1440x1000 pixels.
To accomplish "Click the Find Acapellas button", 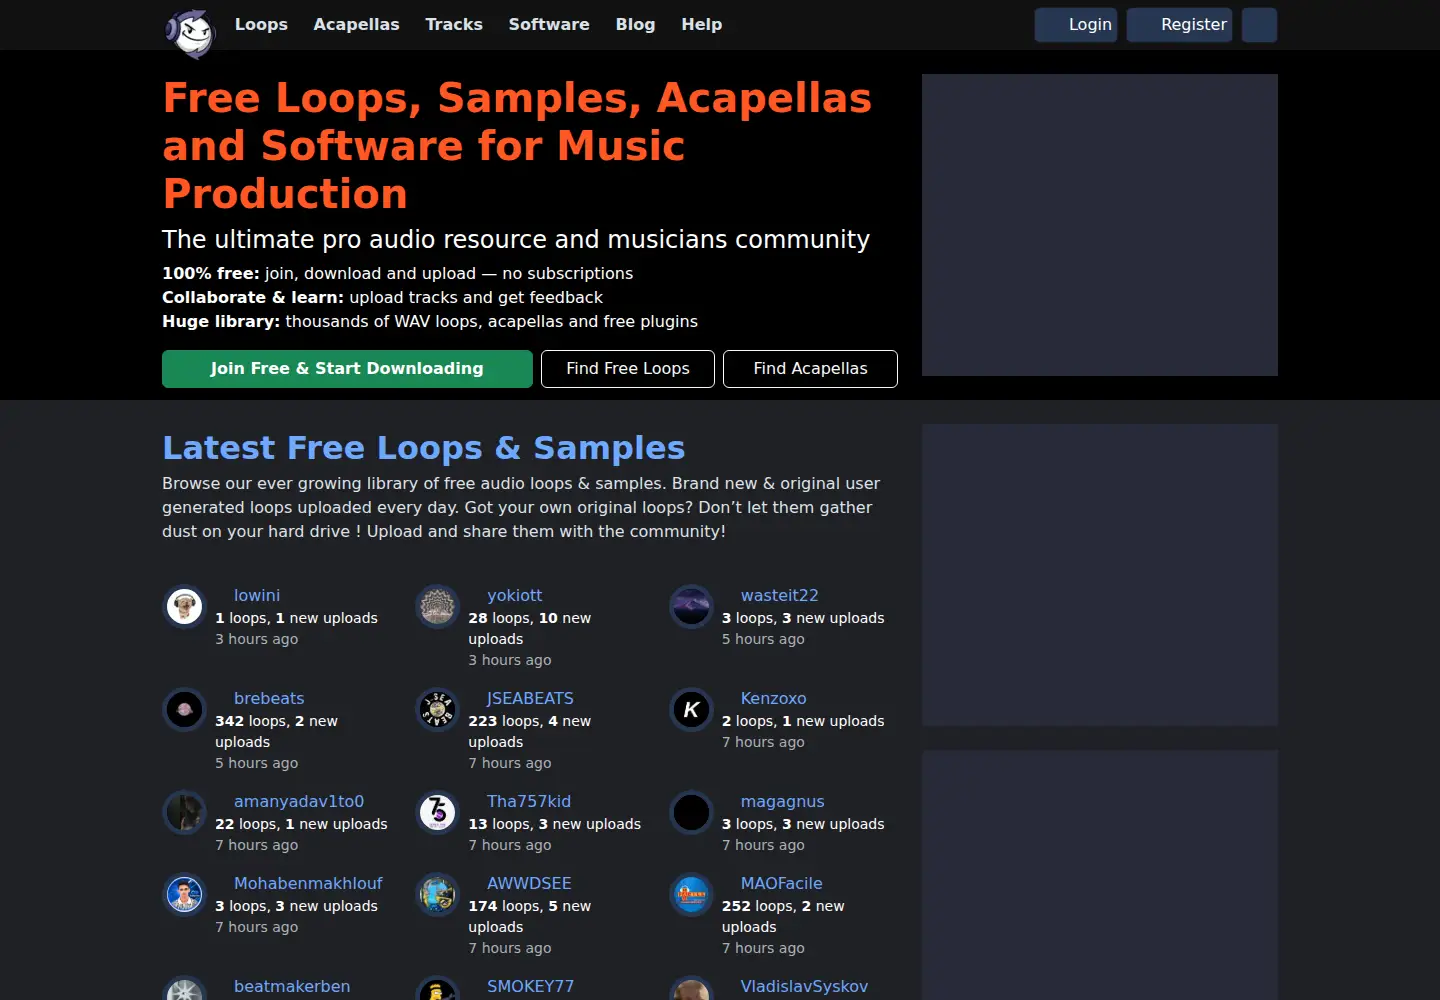I will [x=810, y=369].
